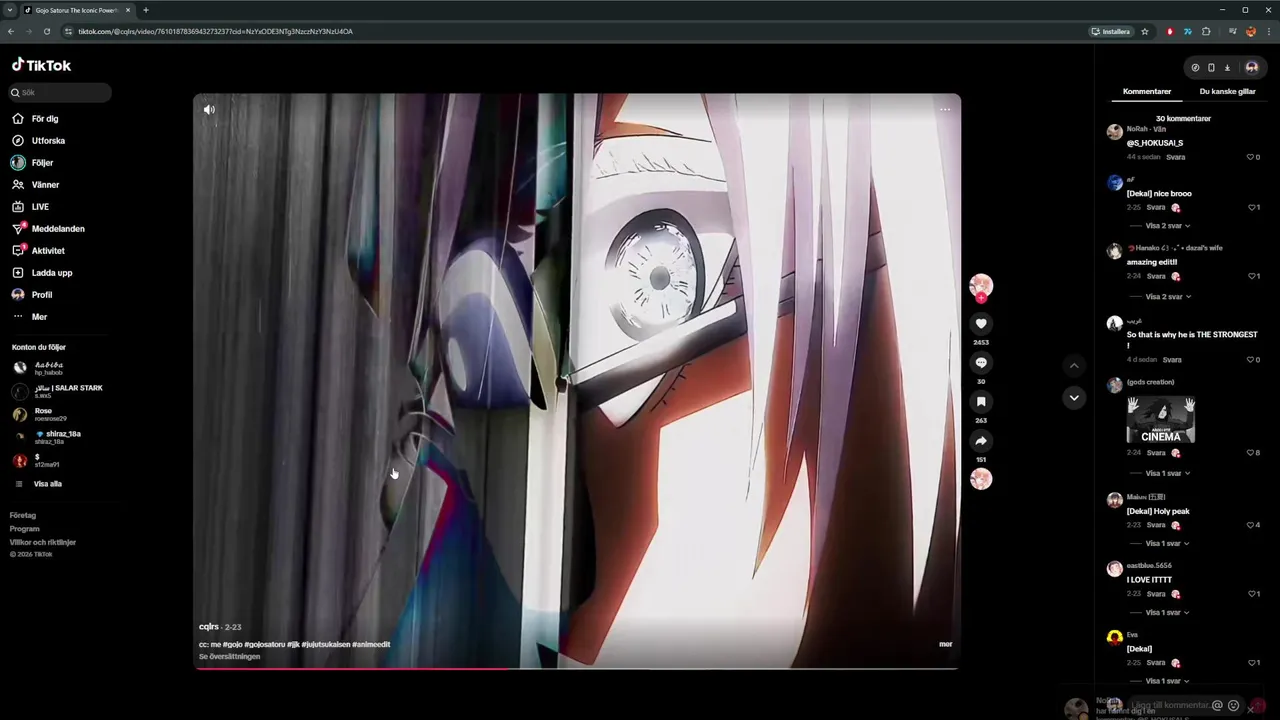
Task: Open Villkor och riktlinjer link
Action: (43, 542)
